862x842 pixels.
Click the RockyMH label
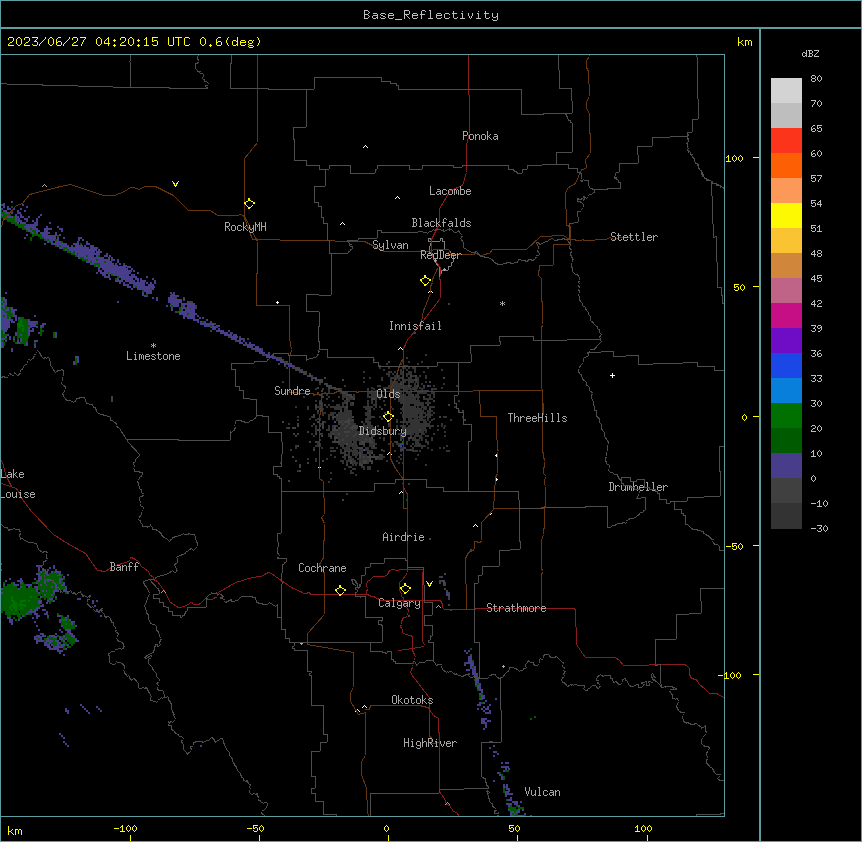(x=245, y=227)
